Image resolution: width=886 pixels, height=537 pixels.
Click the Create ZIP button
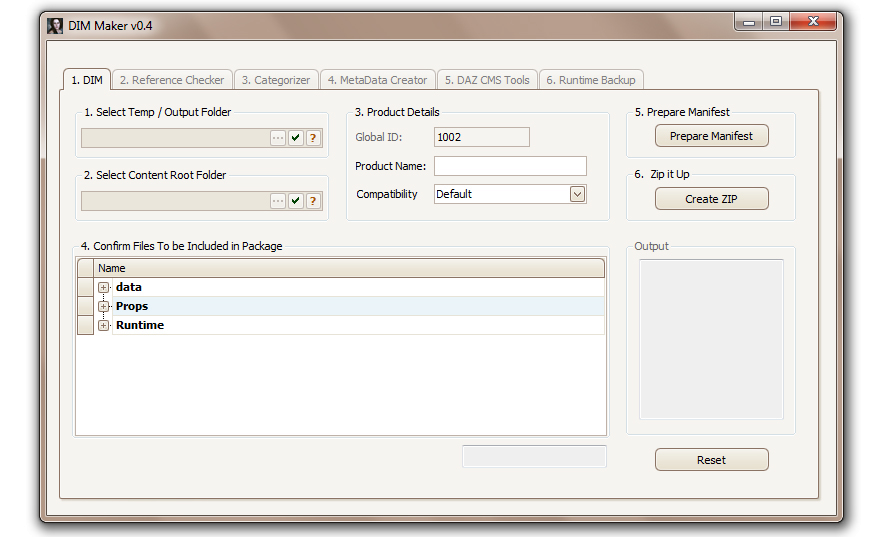pyautogui.click(x=711, y=199)
